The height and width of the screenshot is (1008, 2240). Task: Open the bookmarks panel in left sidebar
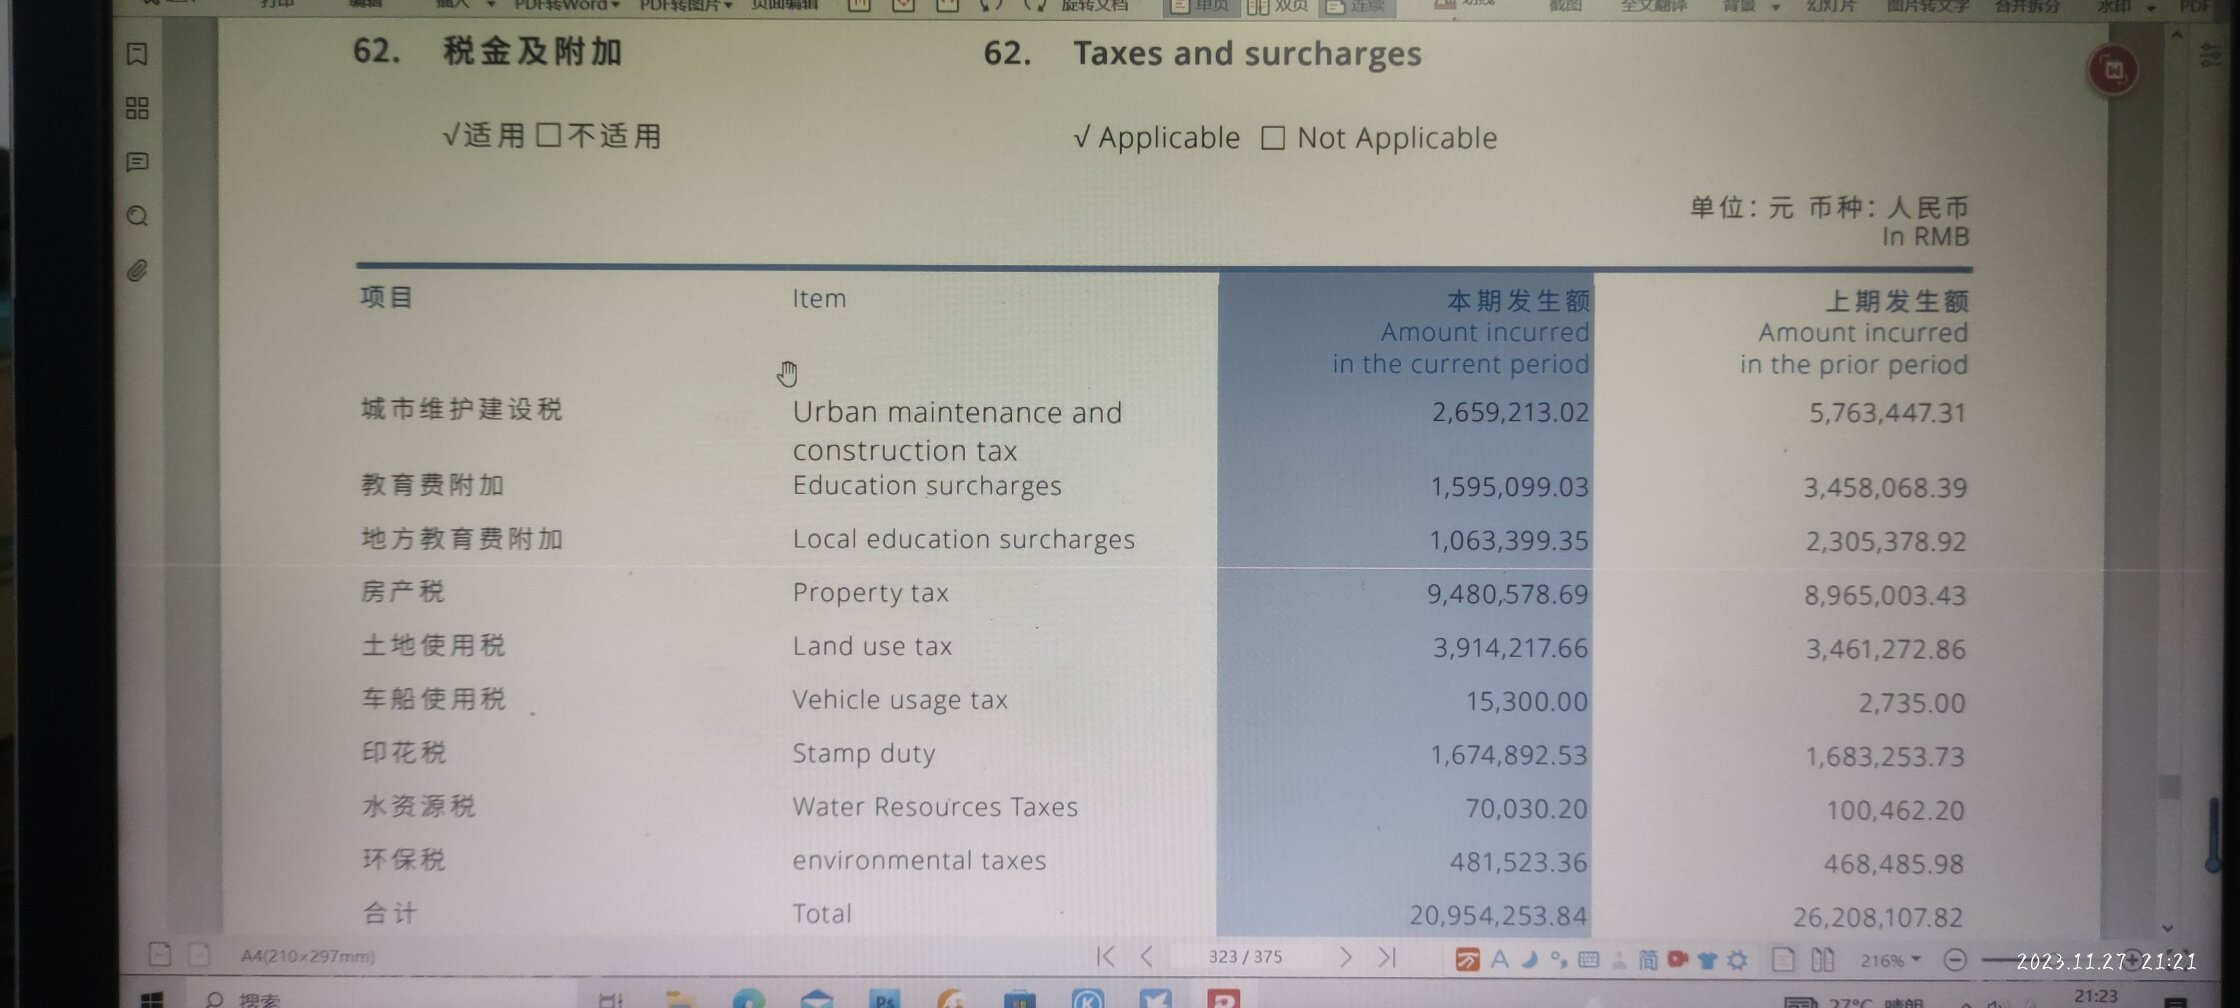(x=138, y=54)
